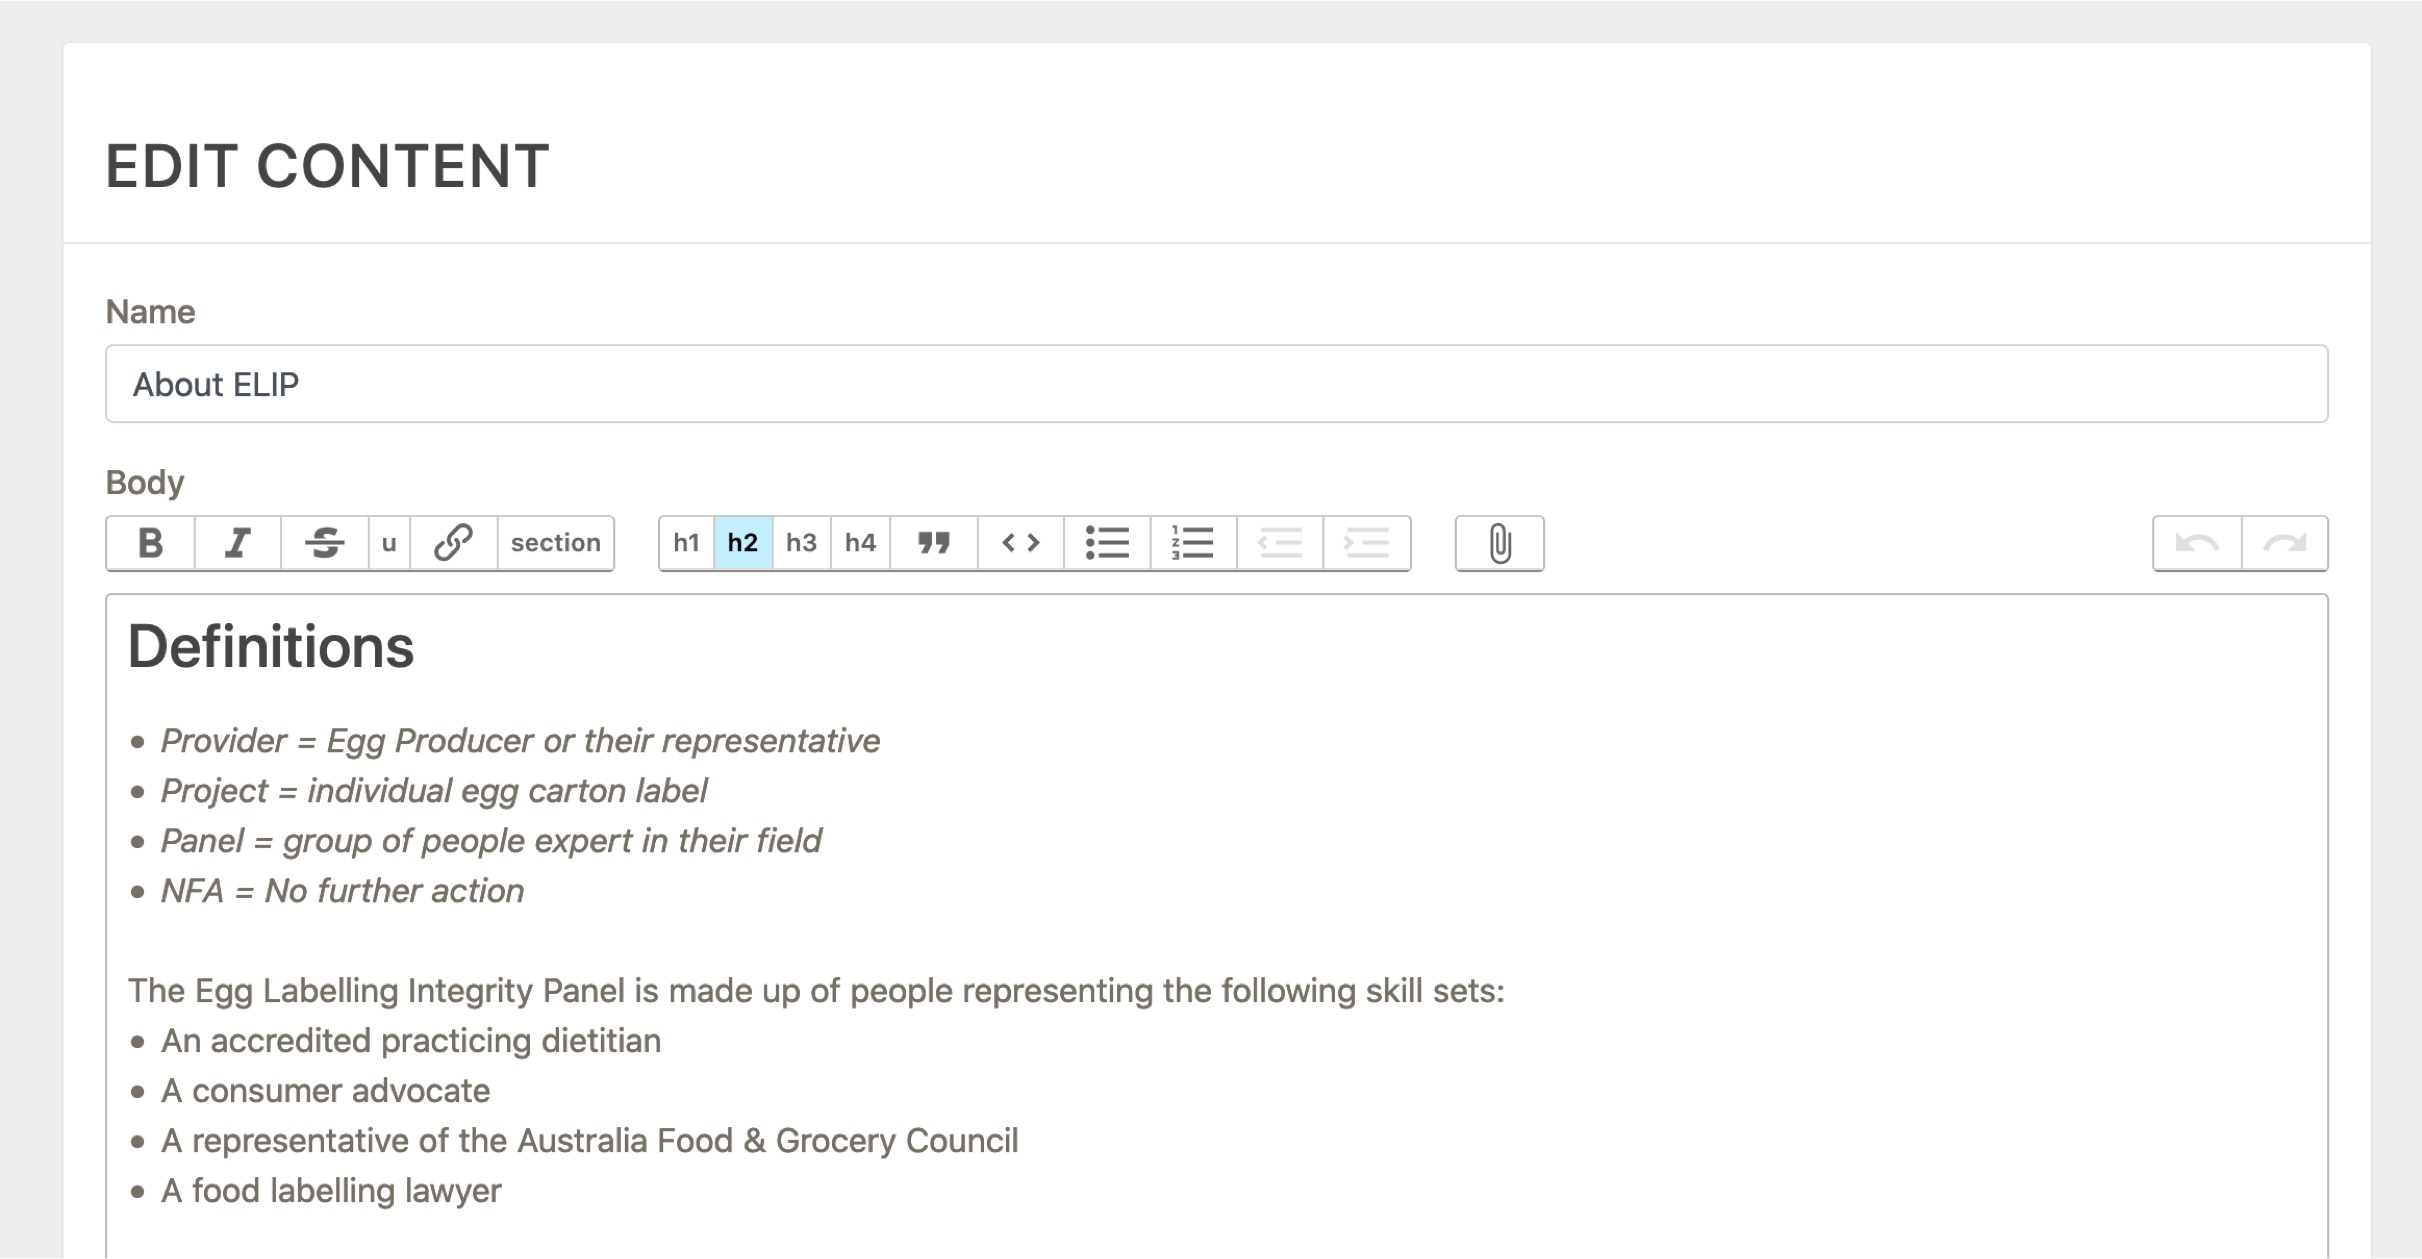The height and width of the screenshot is (1259, 2422).
Task: Apply h1 heading style
Action: click(686, 543)
